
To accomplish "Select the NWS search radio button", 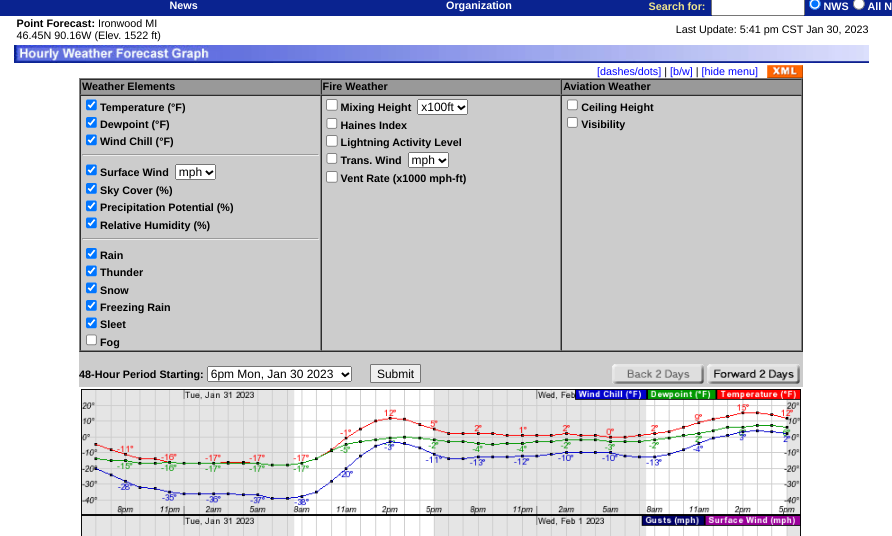I will tap(815, 5).
